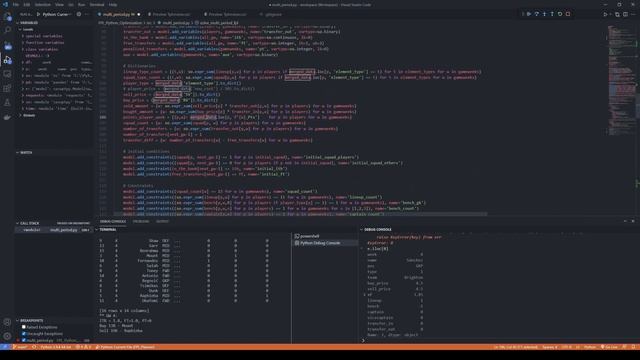
Task: Click the editor horizontal scrollbar
Action: [x=300, y=214]
